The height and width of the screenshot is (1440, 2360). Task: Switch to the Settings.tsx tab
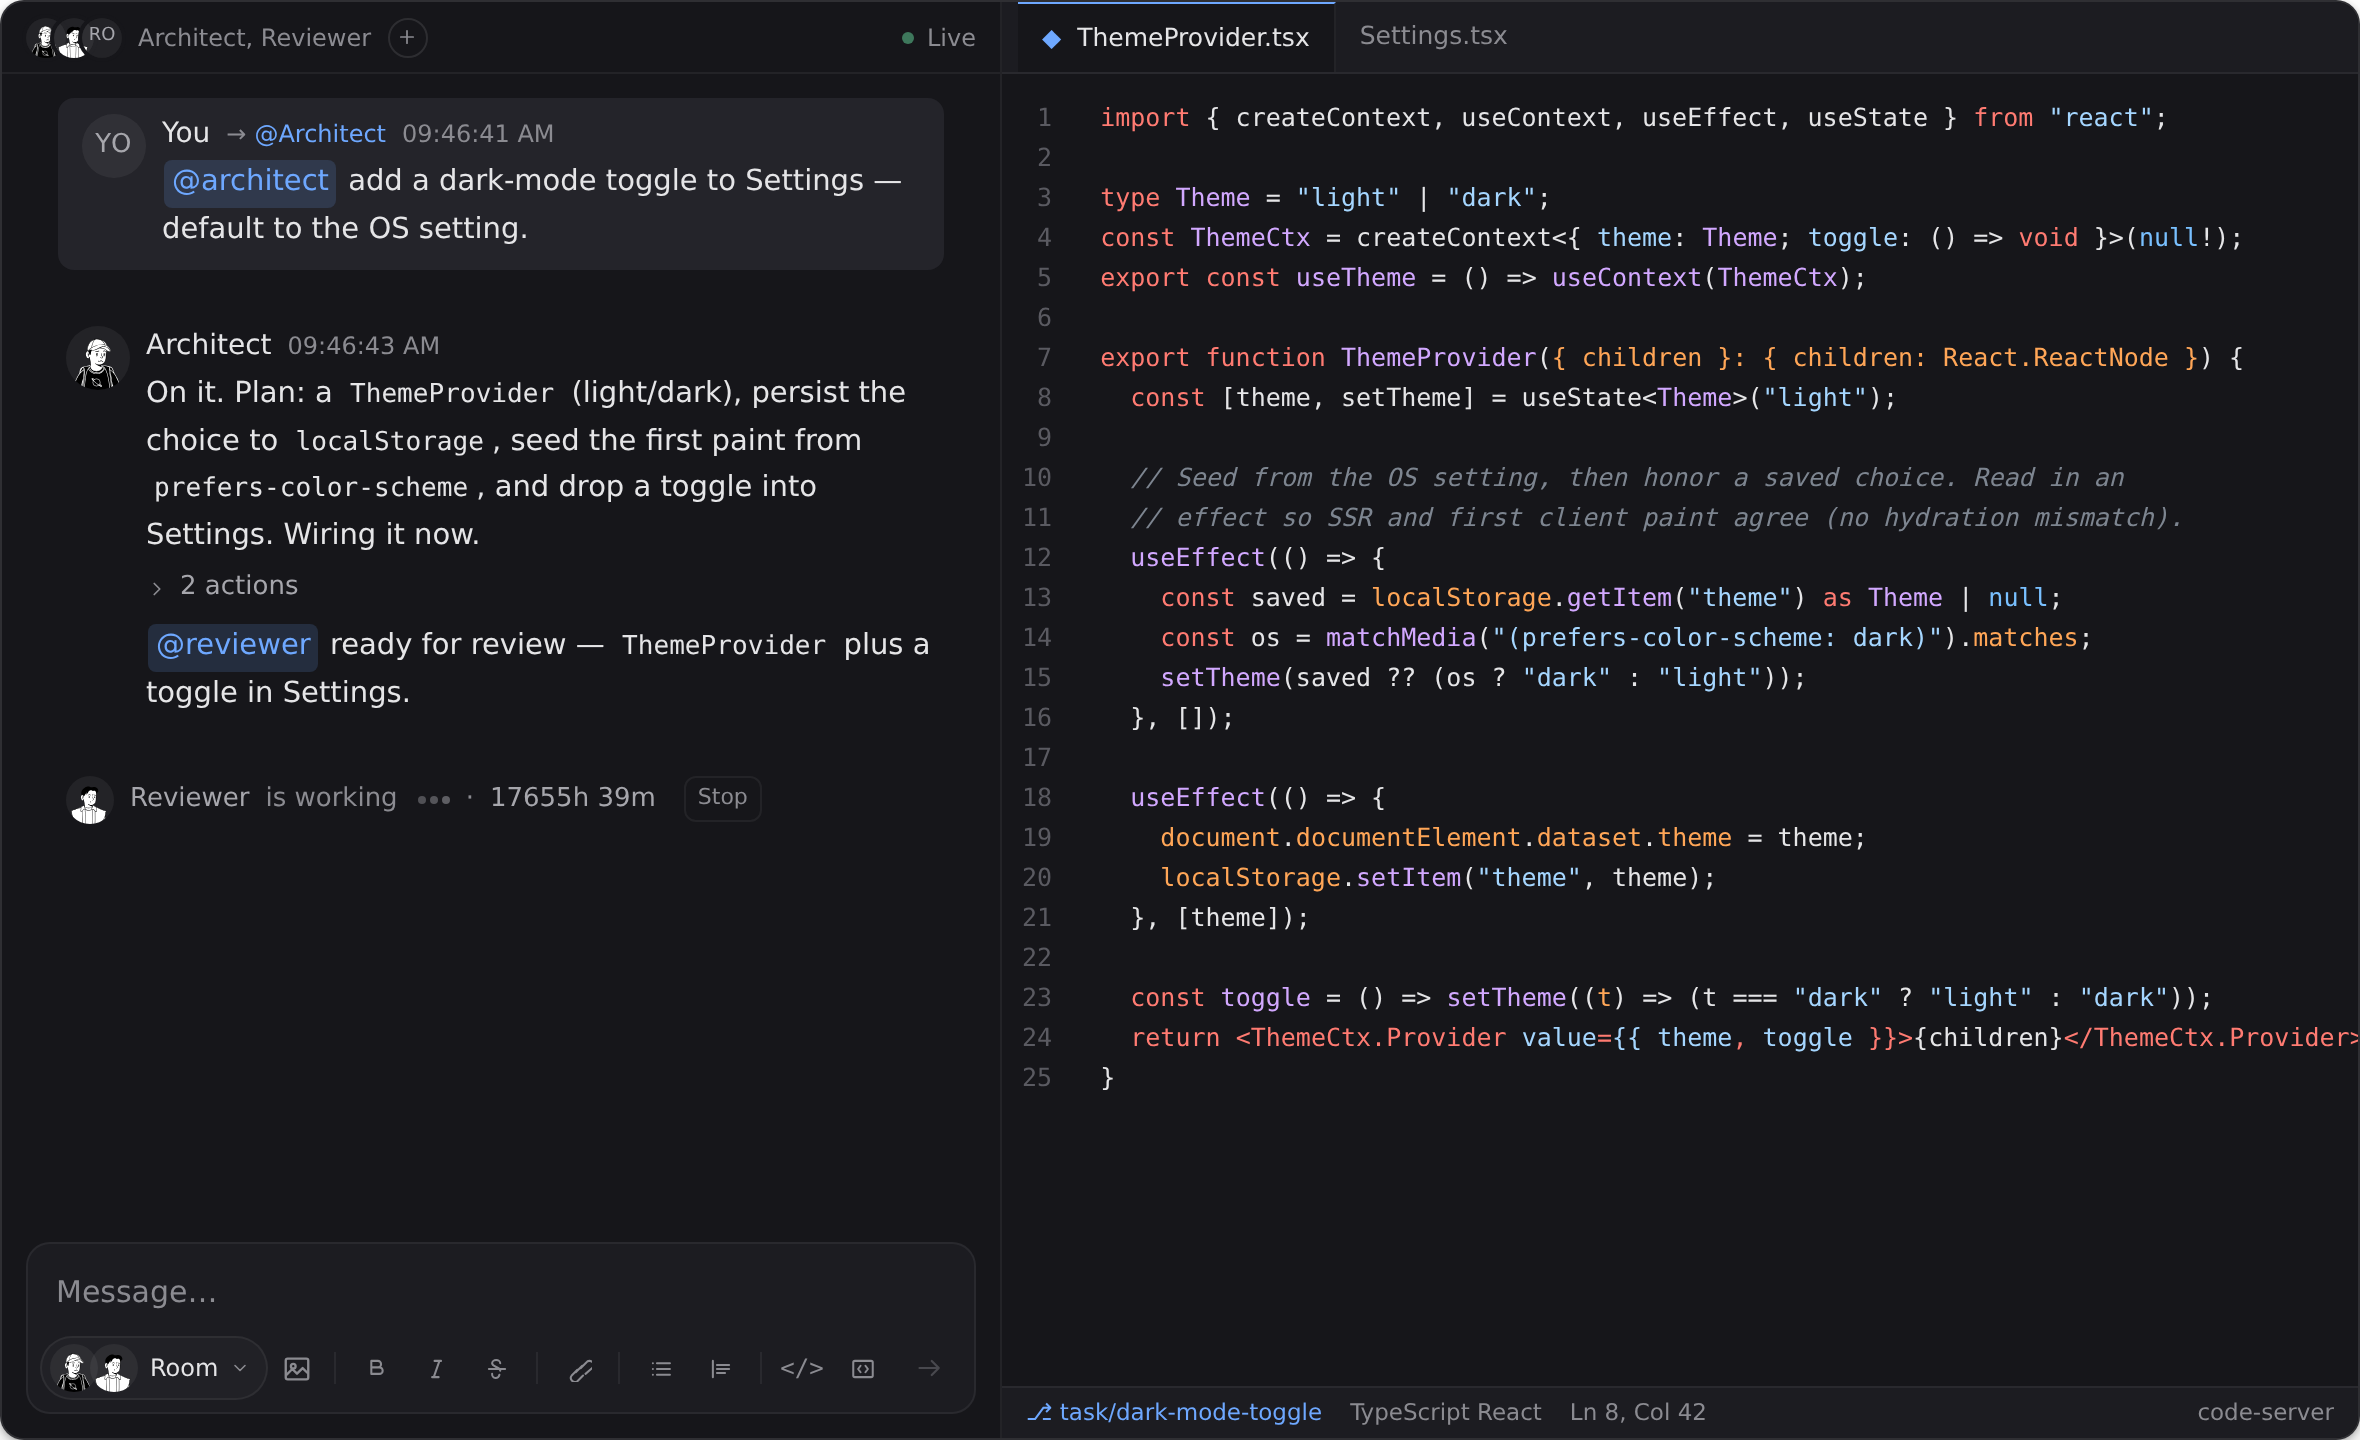[x=1433, y=36]
